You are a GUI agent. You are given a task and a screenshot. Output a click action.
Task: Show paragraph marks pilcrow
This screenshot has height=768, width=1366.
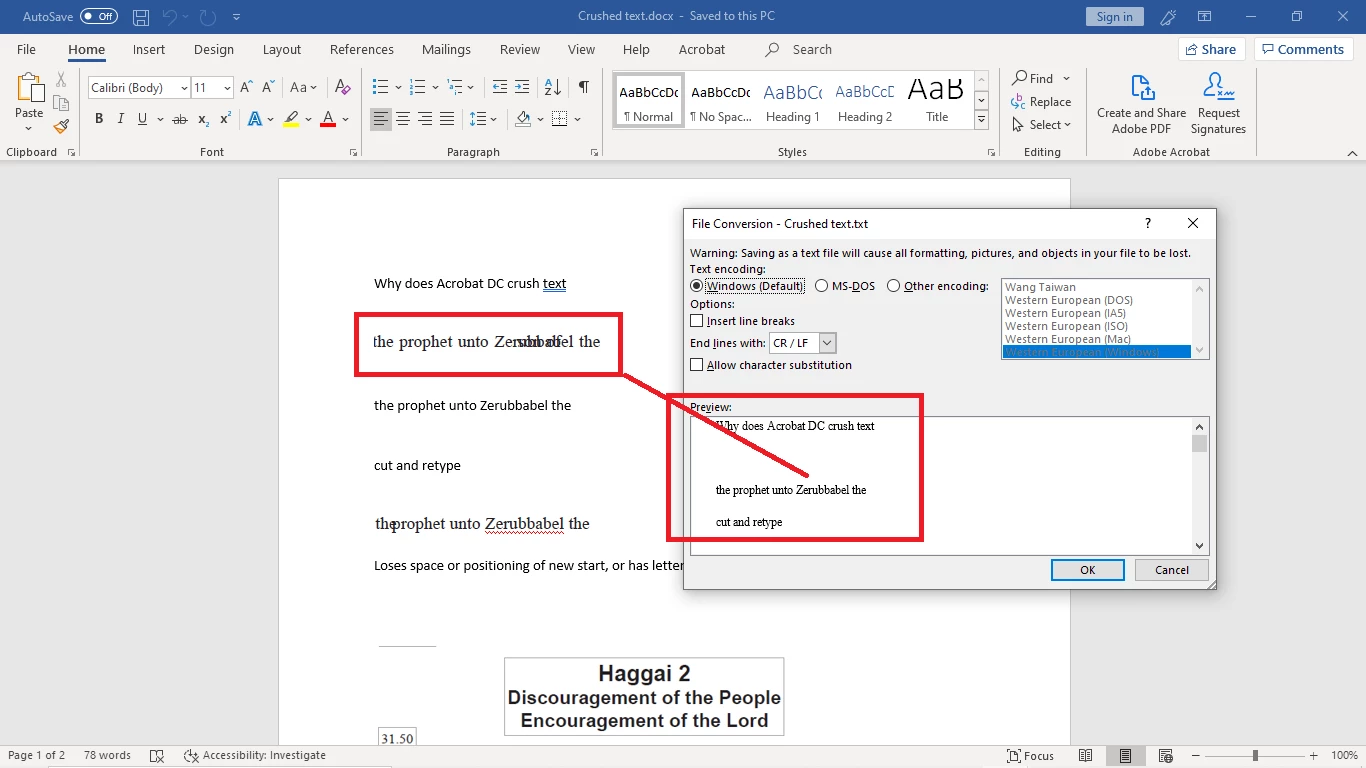click(x=583, y=88)
